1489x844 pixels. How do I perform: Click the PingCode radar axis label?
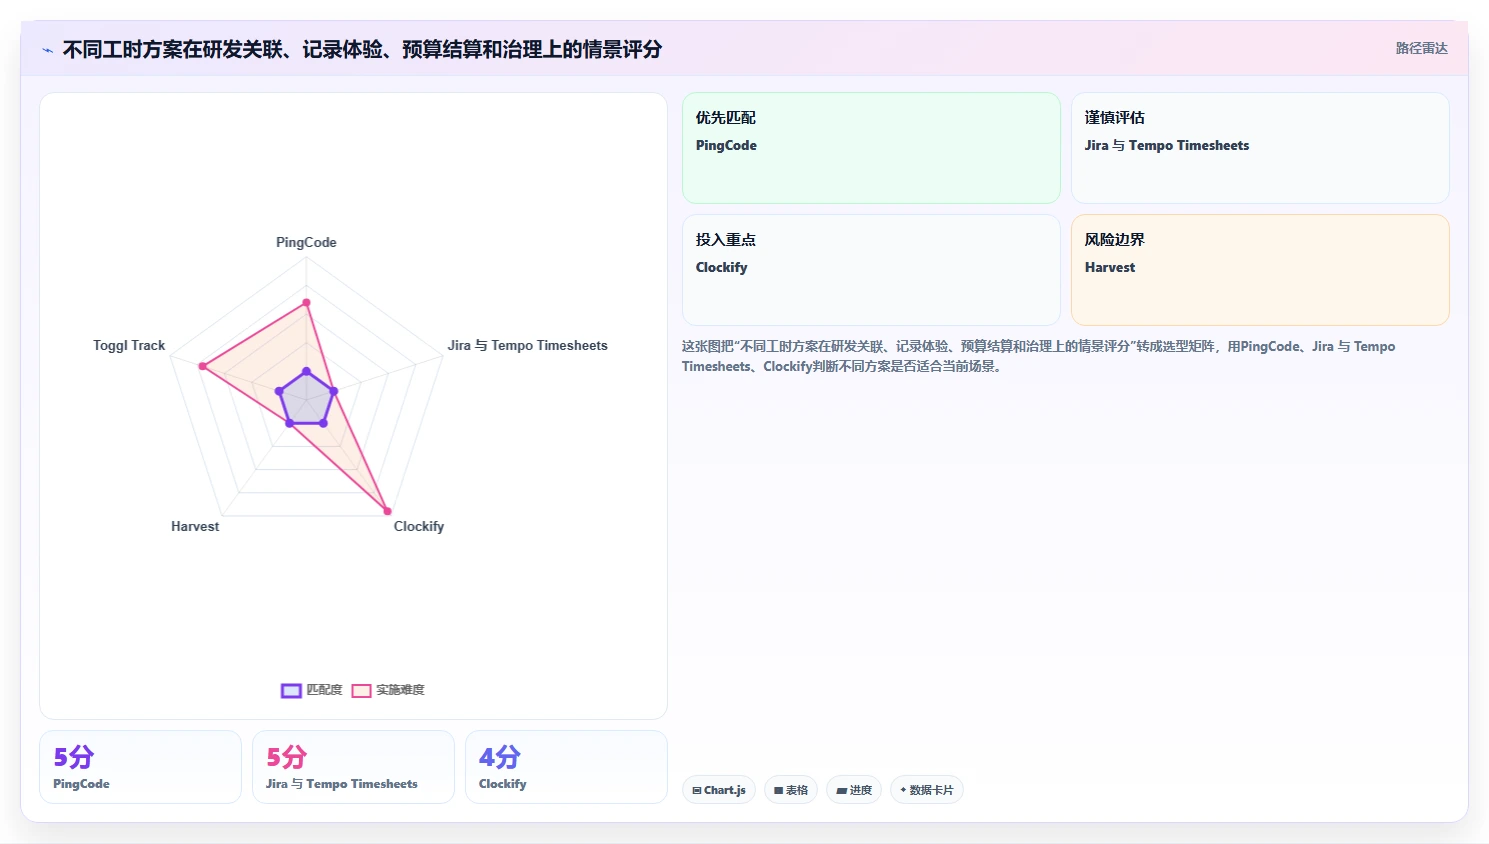coord(306,242)
